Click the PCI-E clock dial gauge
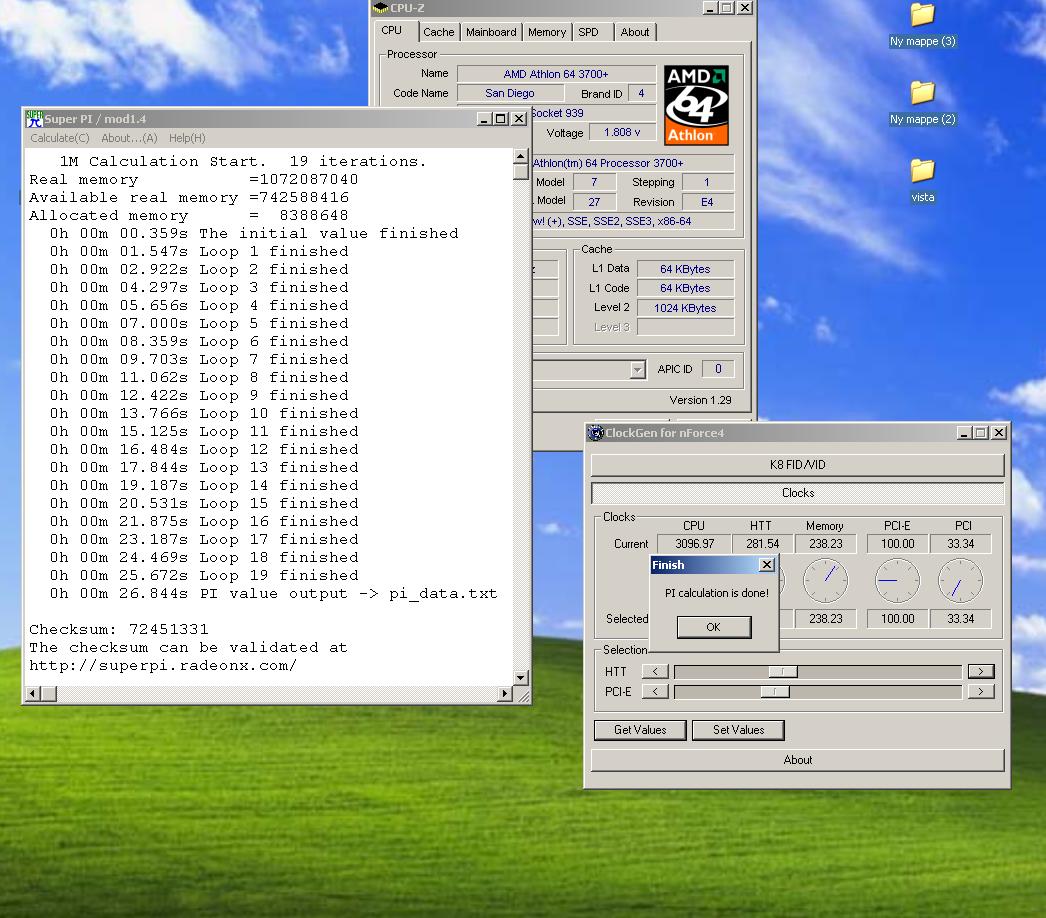This screenshot has width=1046, height=918. point(897,581)
